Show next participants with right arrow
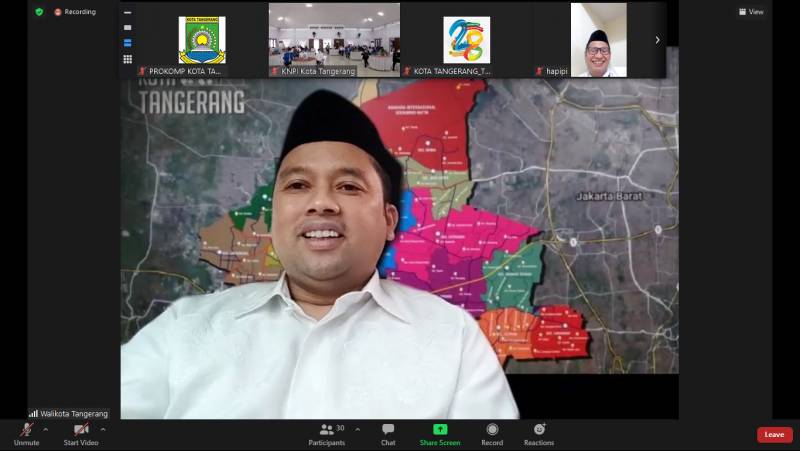 click(x=657, y=40)
